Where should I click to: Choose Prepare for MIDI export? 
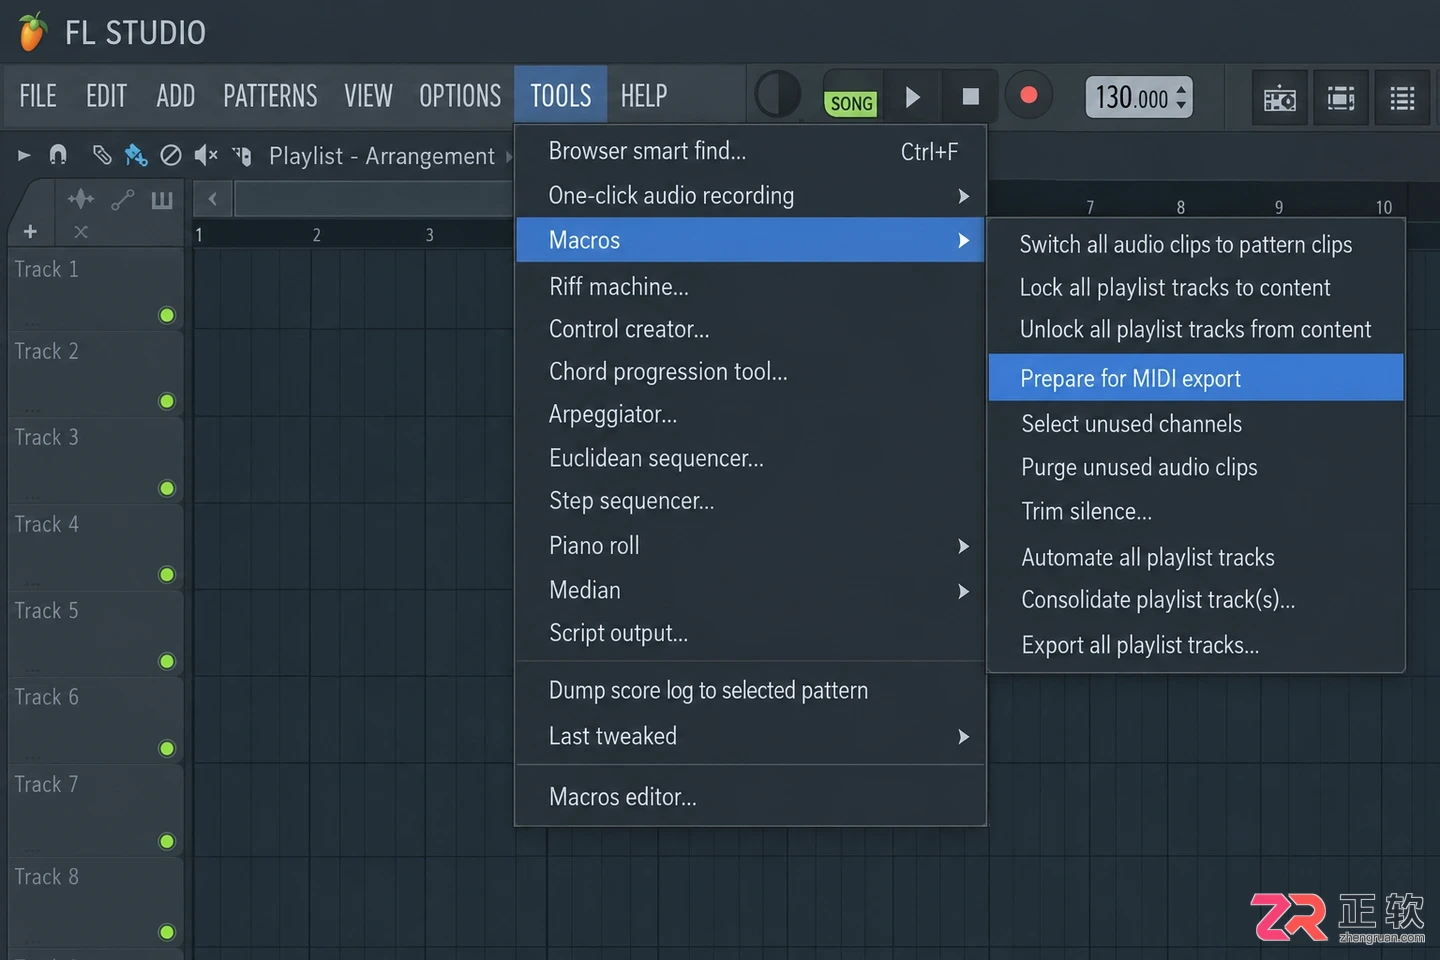pos(1196,378)
